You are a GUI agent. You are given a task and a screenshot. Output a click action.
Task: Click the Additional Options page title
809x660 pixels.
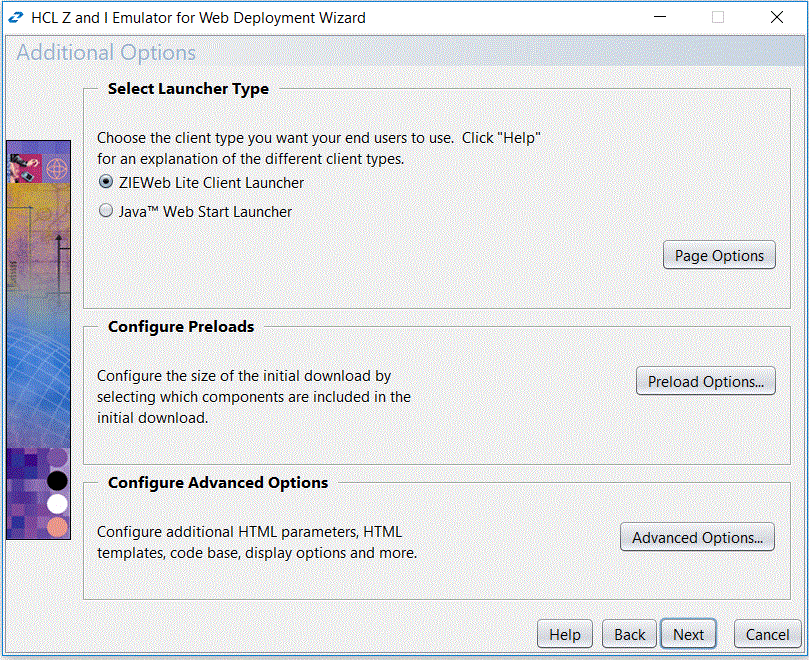point(104,53)
